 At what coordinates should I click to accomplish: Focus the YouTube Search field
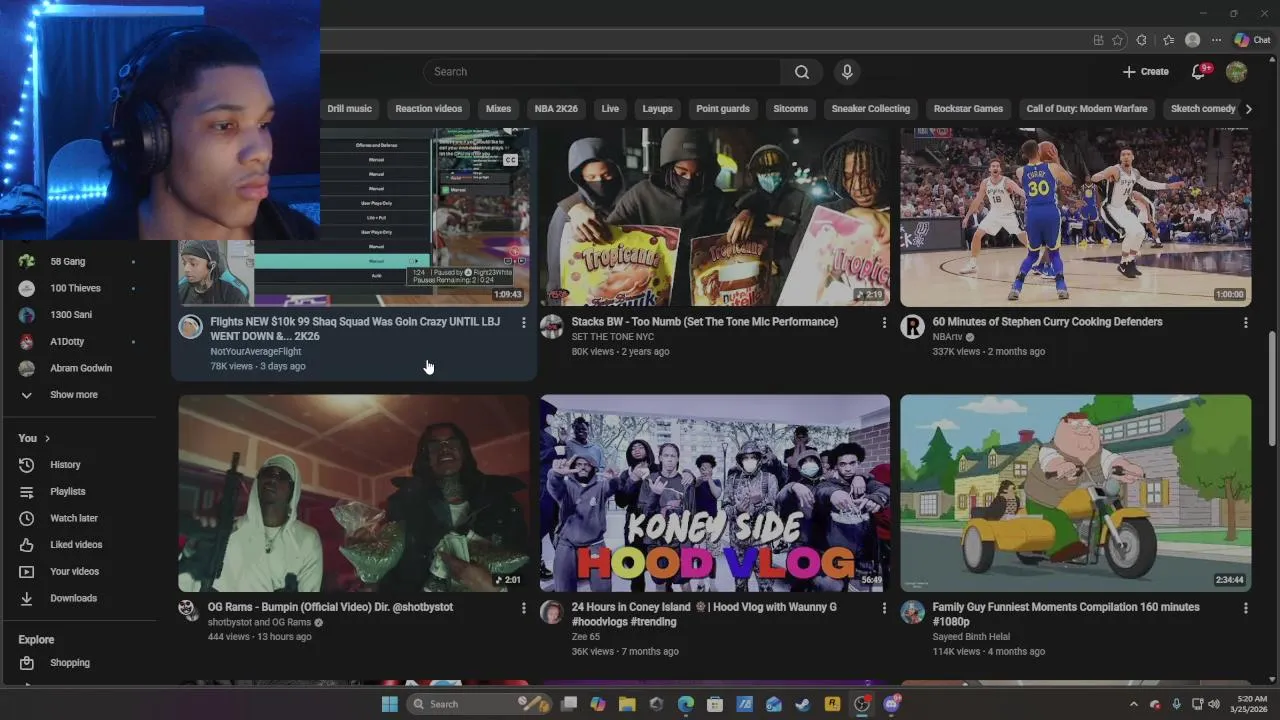coord(602,72)
